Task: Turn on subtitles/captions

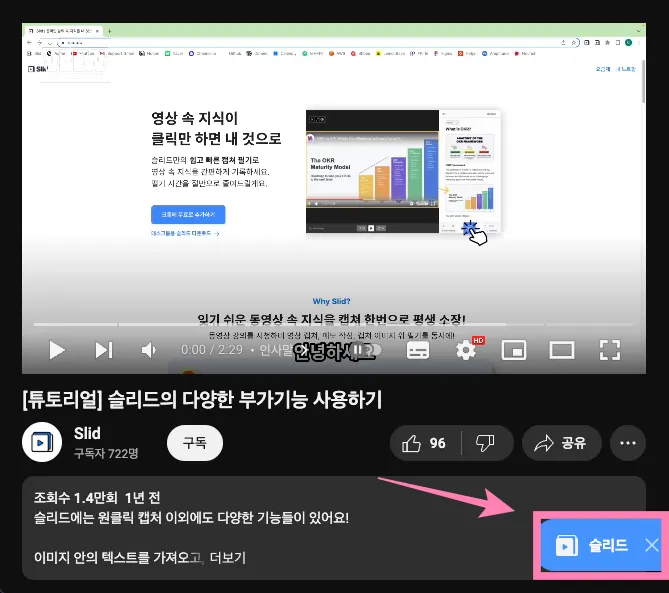Action: coord(418,351)
